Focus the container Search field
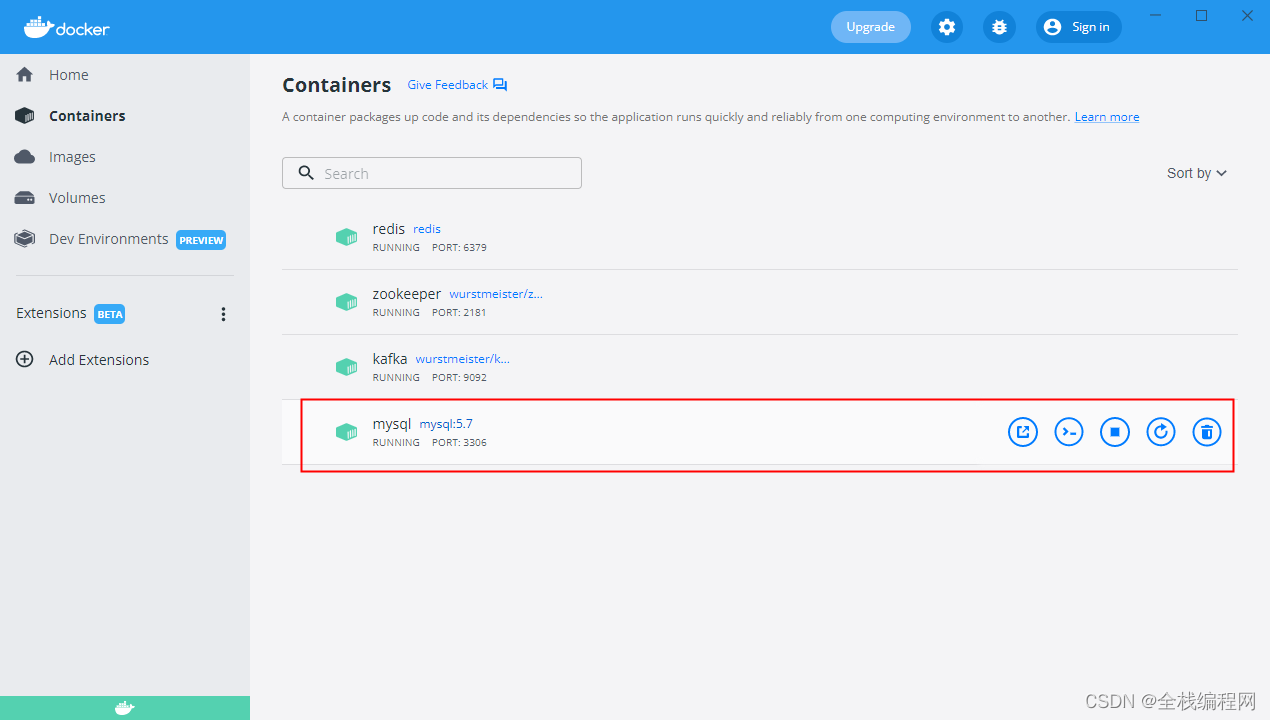 [x=432, y=173]
